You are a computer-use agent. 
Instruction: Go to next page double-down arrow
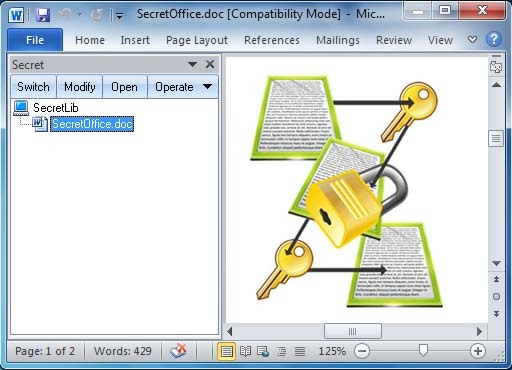click(496, 314)
